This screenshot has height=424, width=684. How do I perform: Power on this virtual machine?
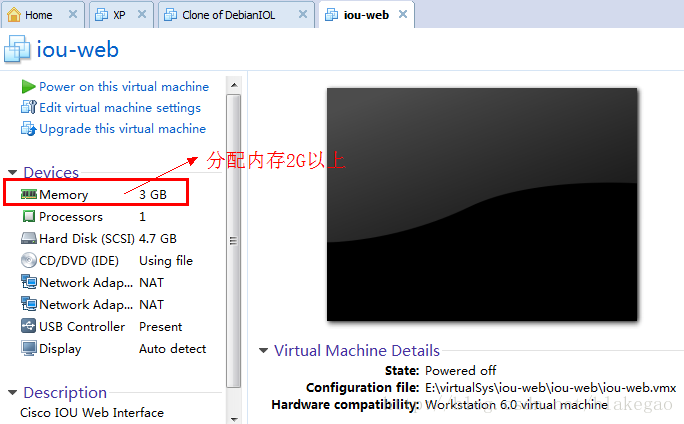[124, 86]
